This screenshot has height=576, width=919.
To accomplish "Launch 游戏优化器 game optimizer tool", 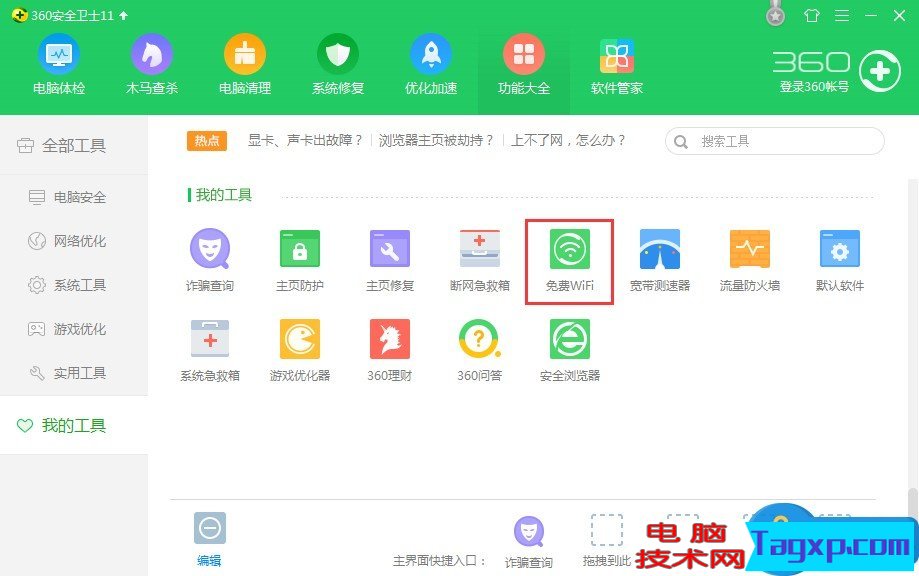I will tap(299, 350).
